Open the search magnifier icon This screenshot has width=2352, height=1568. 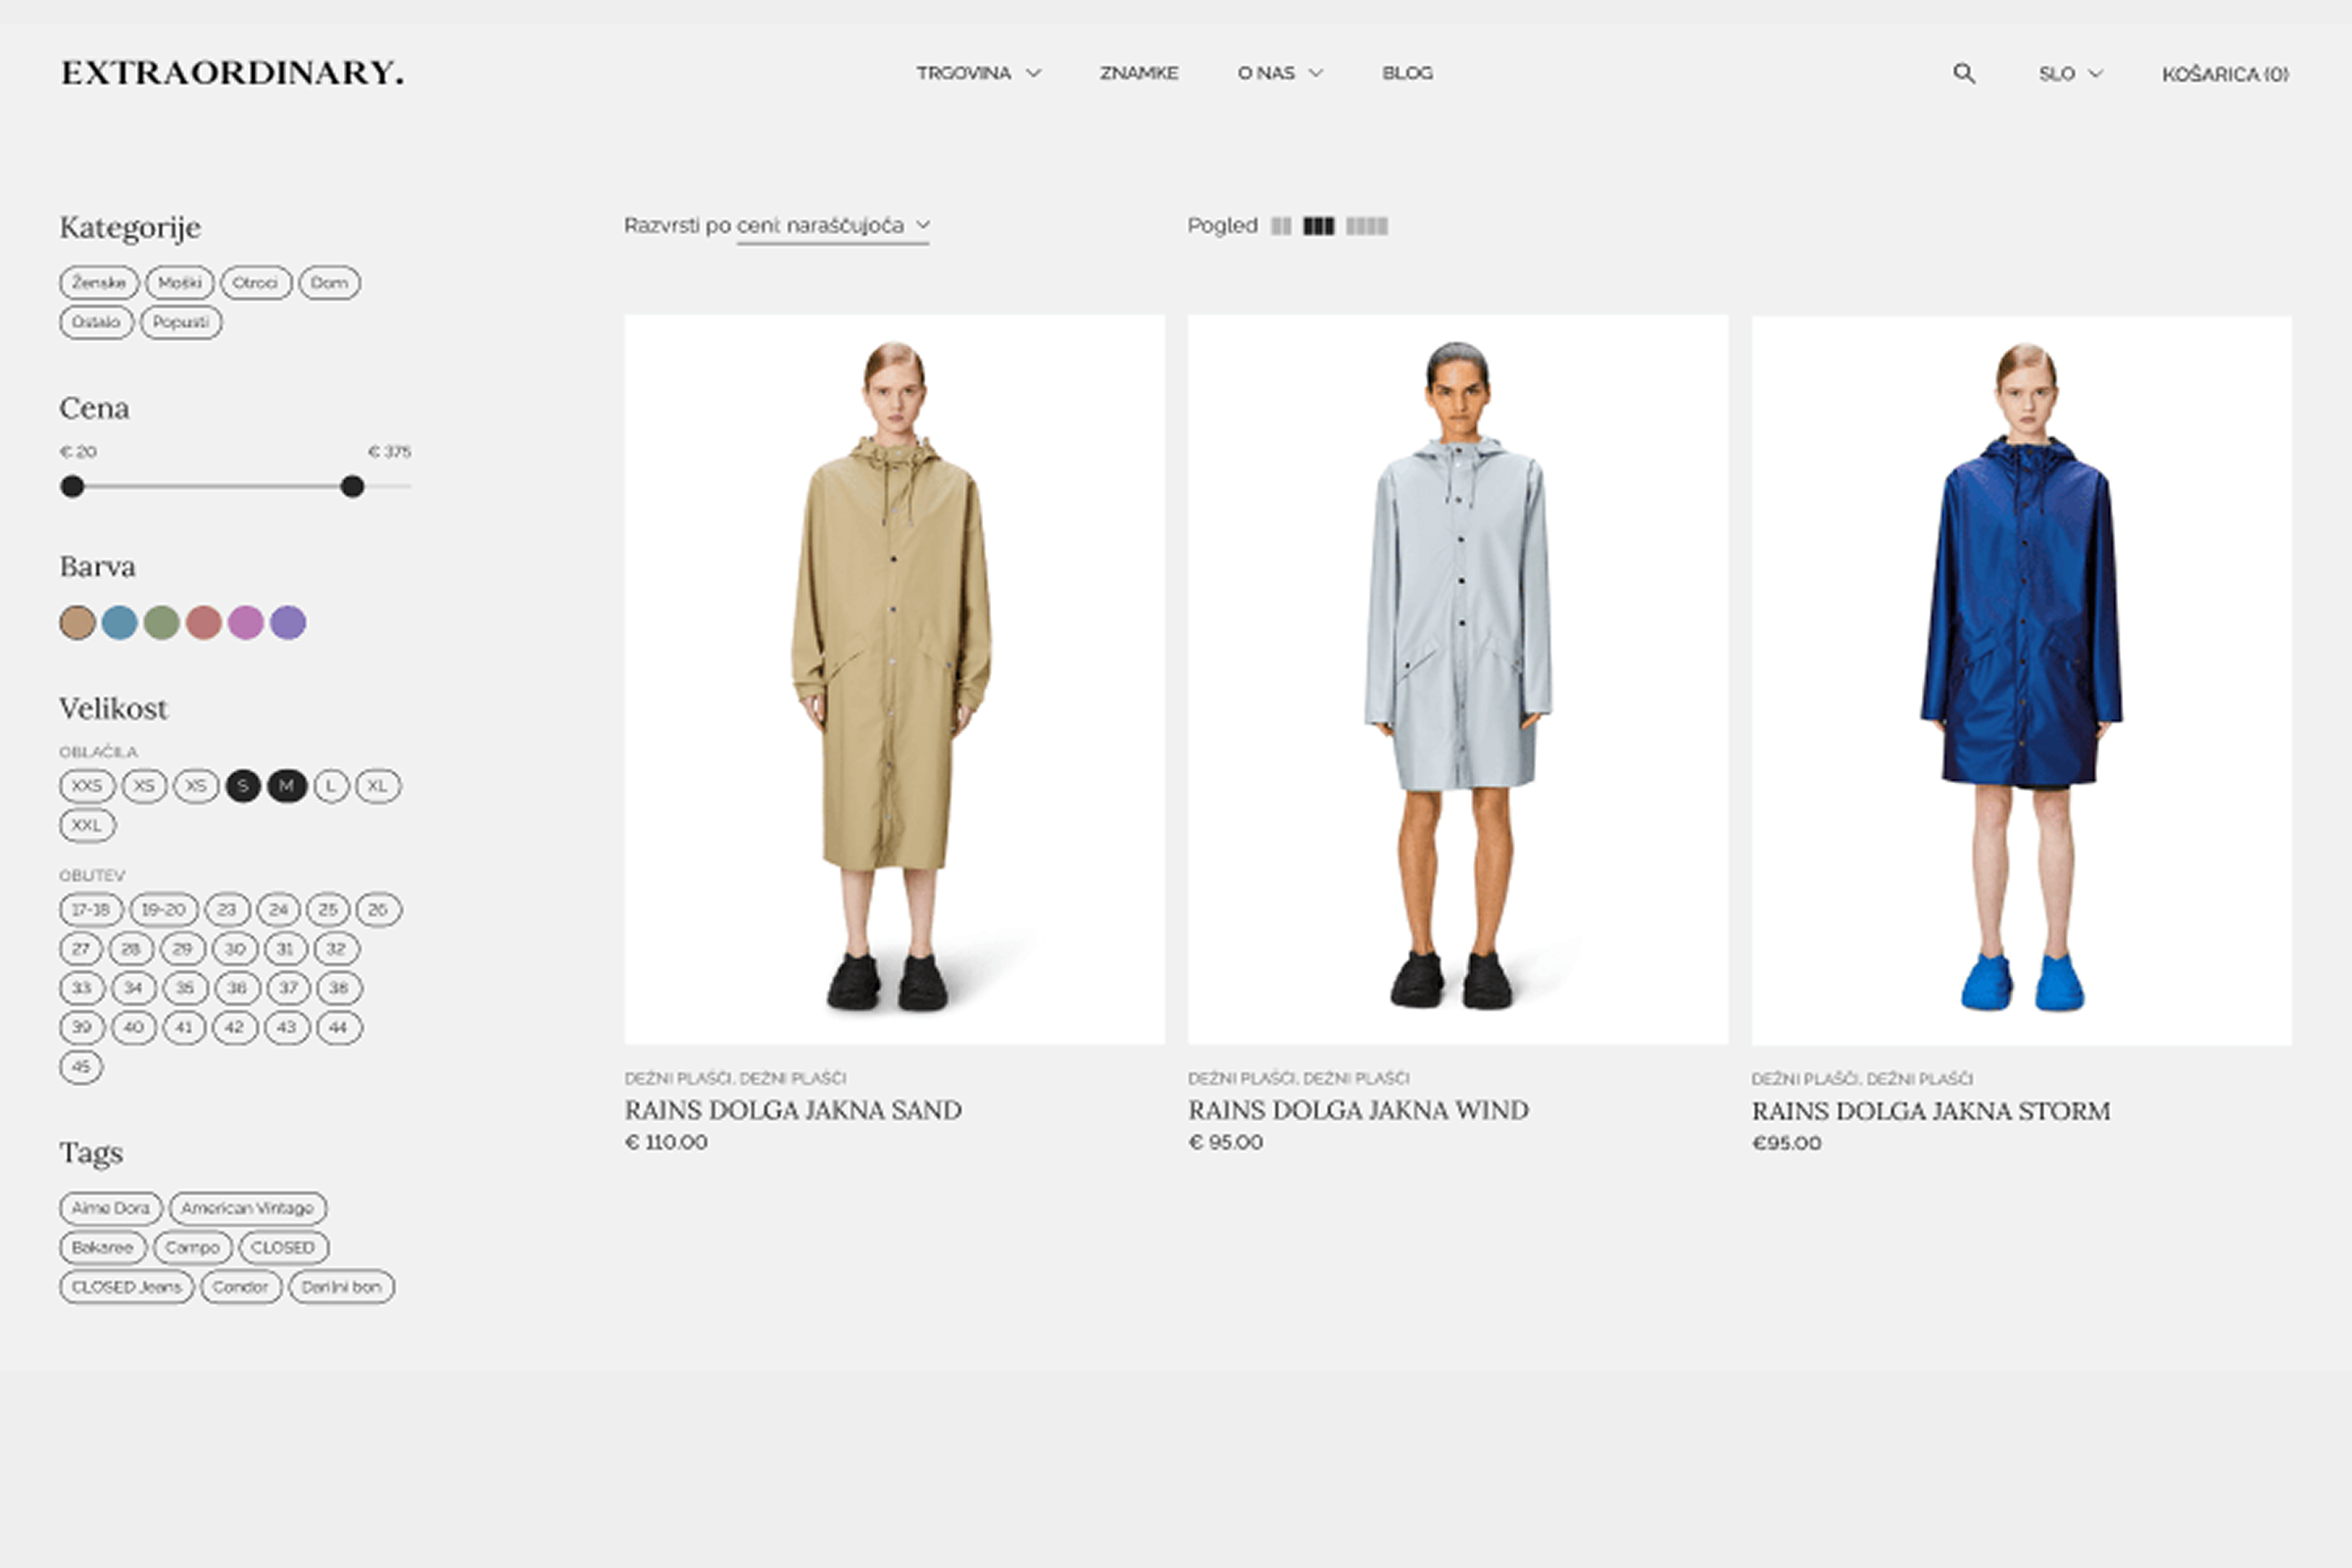tap(1964, 73)
